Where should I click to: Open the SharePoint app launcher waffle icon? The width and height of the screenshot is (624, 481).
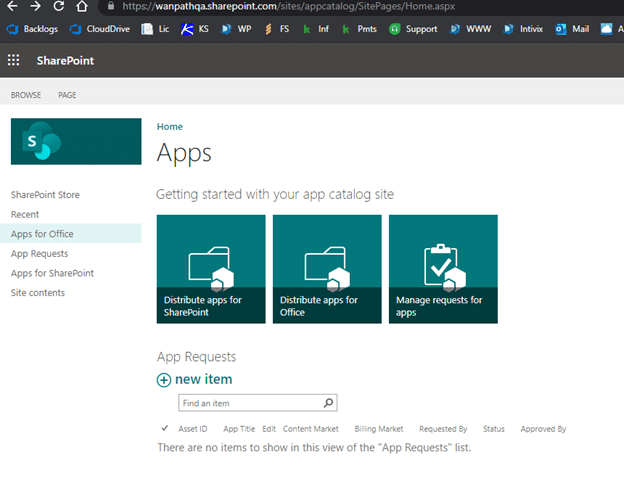14,61
